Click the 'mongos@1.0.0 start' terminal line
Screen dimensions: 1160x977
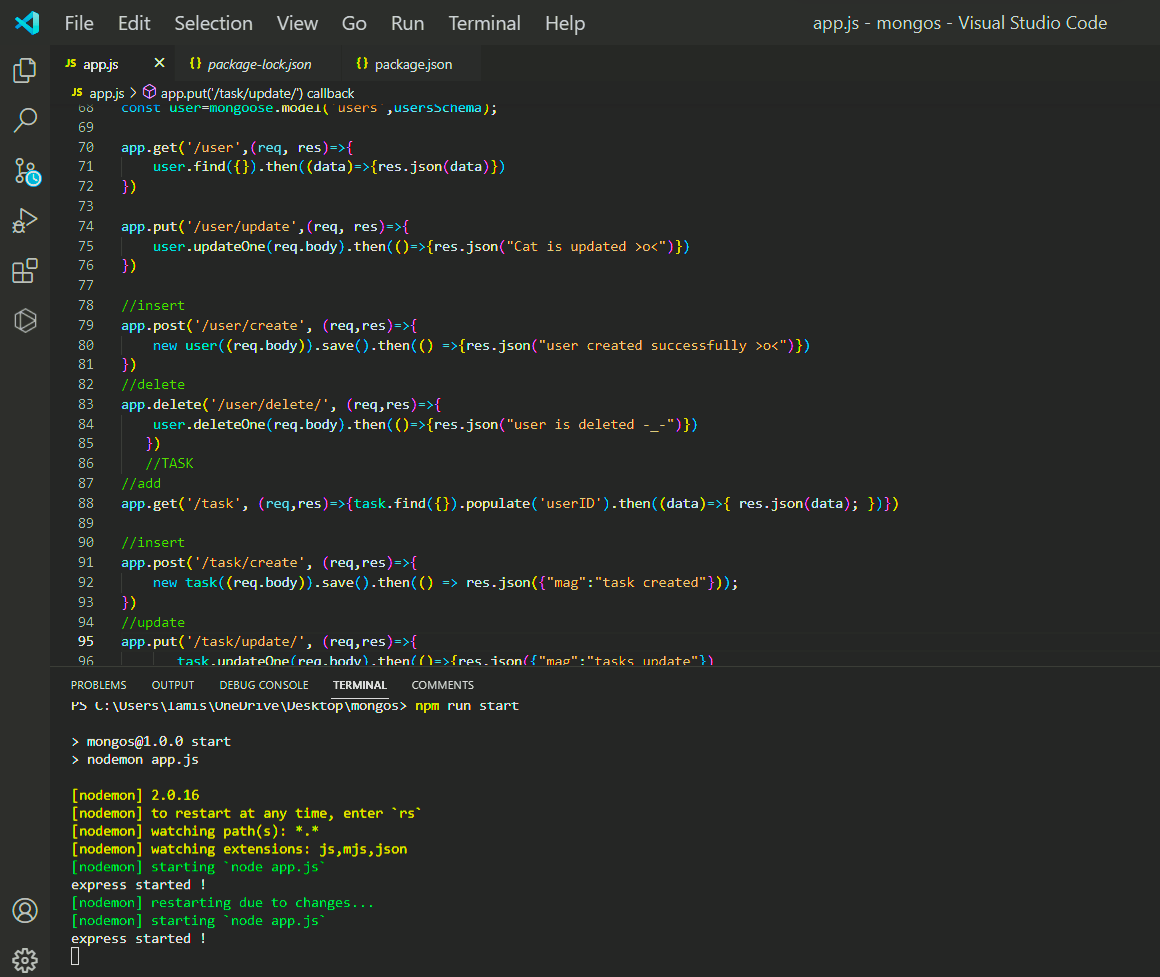click(x=158, y=741)
